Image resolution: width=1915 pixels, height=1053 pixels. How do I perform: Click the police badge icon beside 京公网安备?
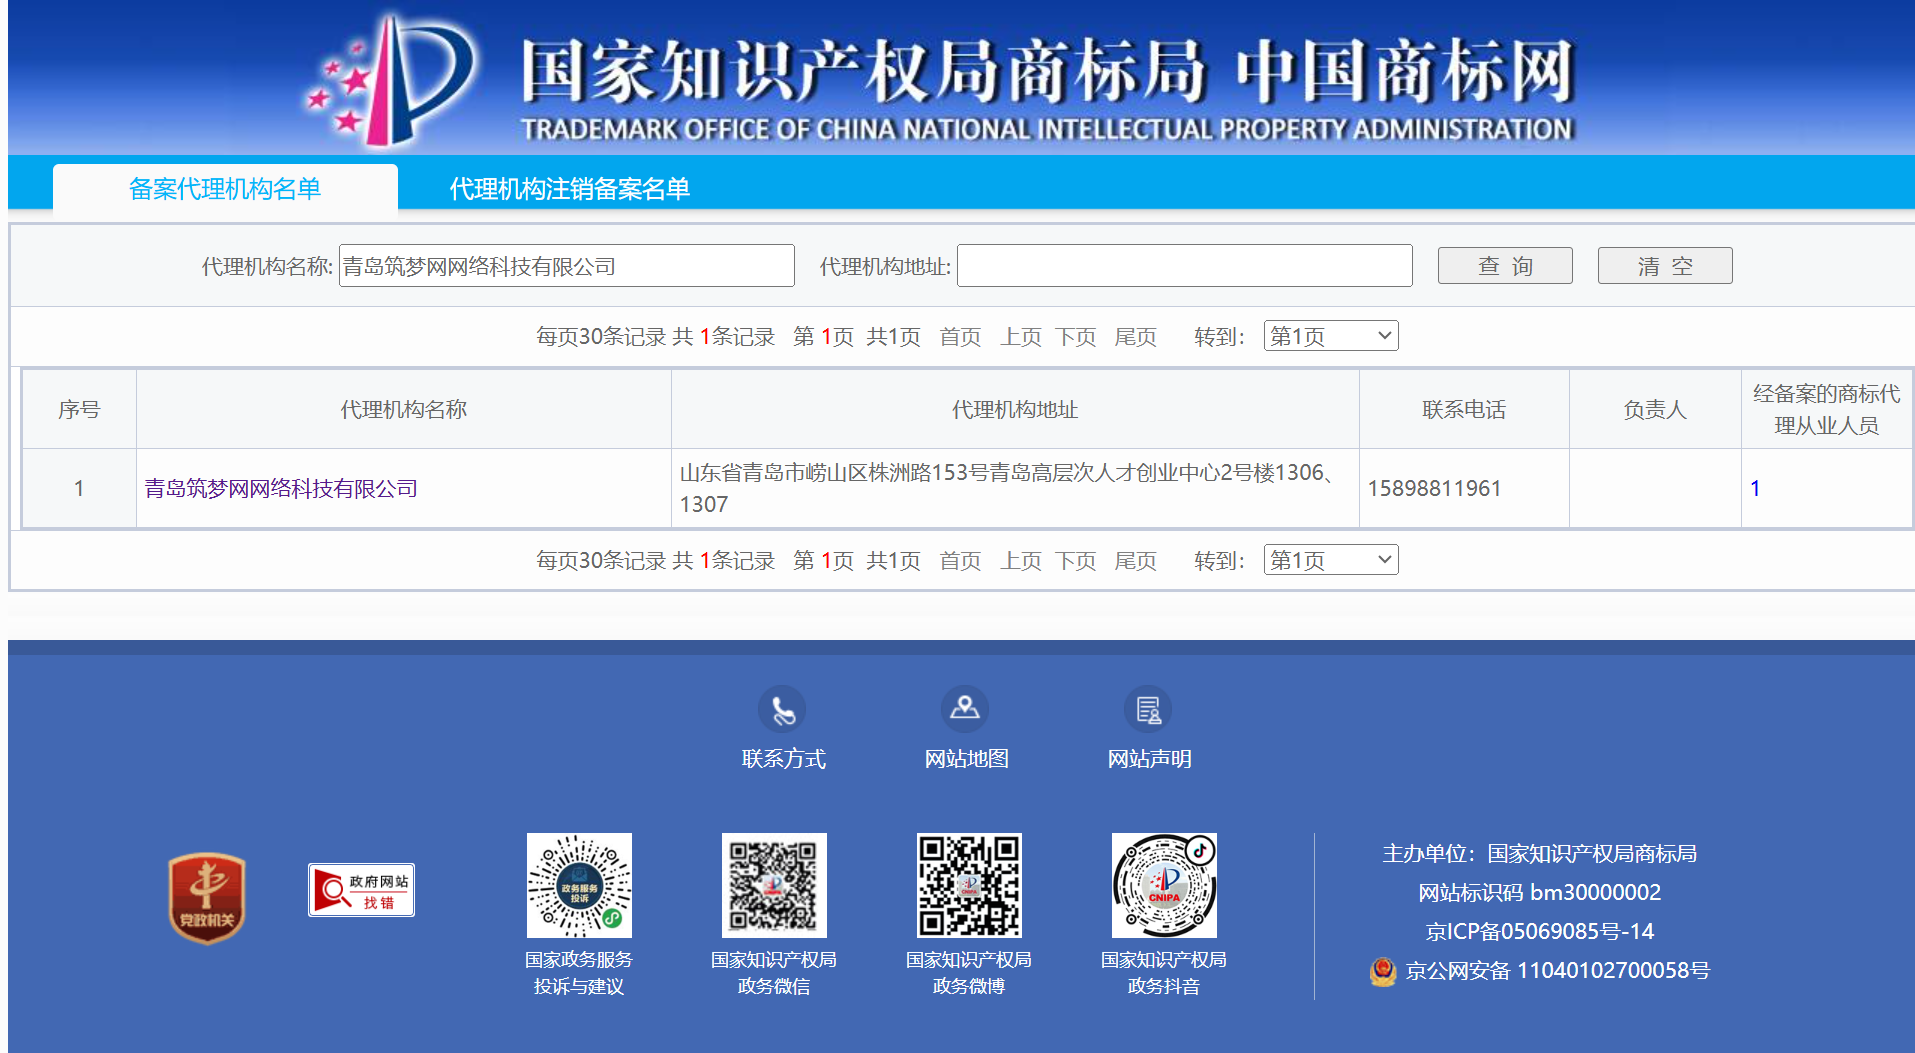click(x=1383, y=971)
